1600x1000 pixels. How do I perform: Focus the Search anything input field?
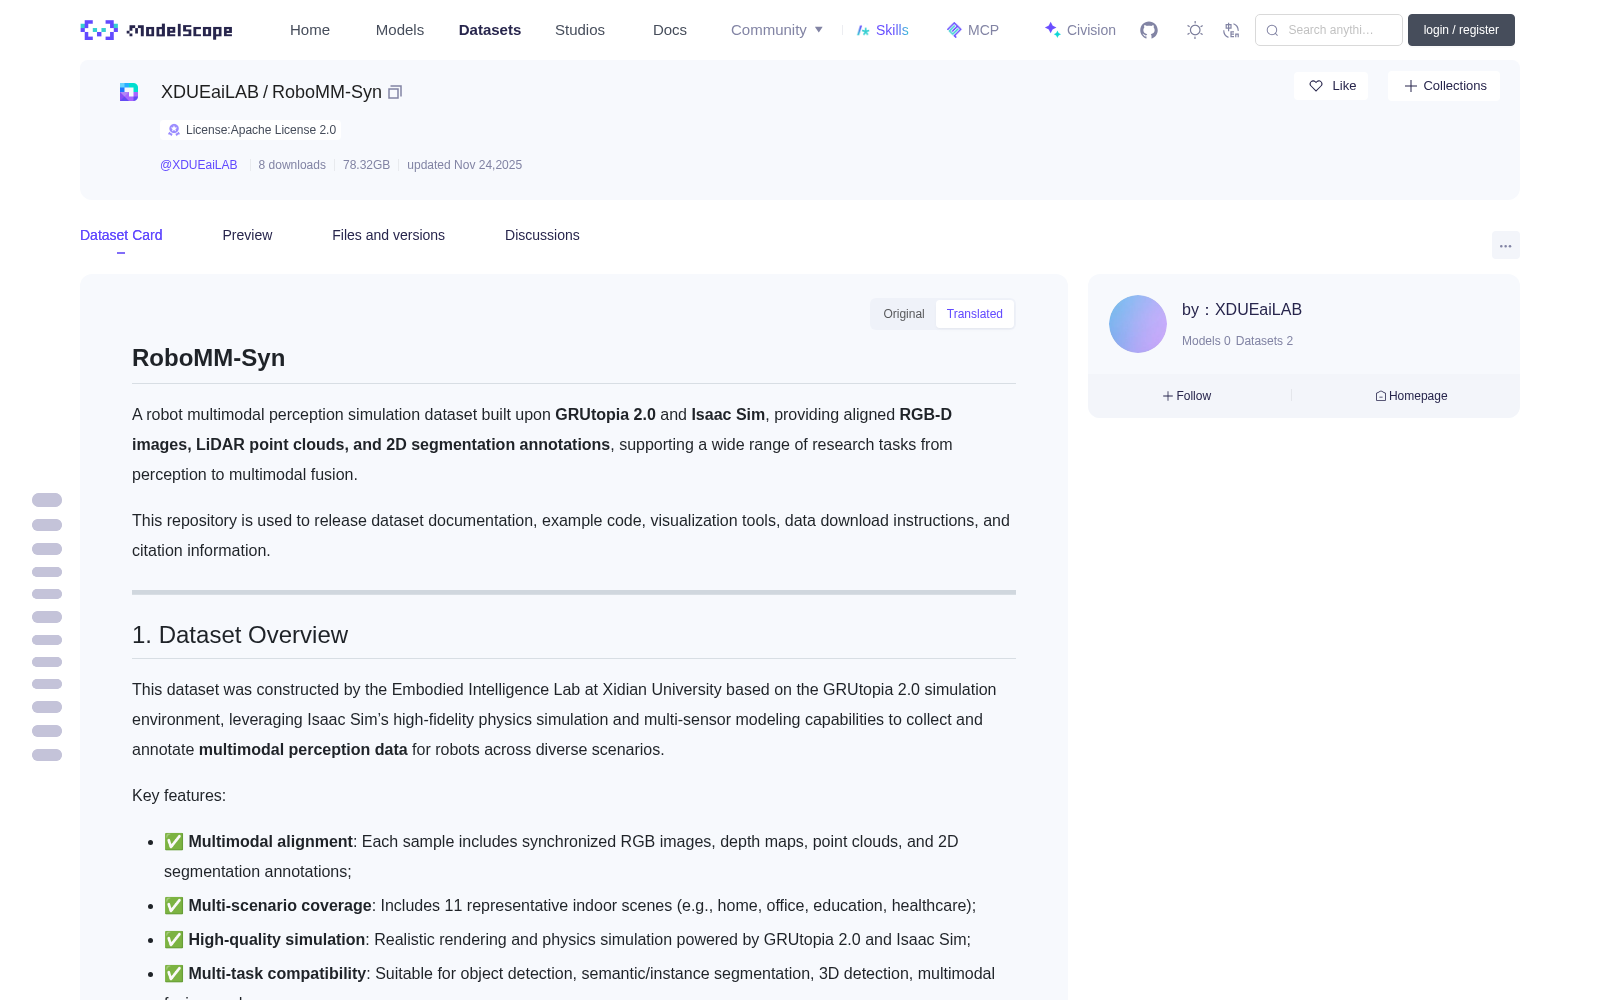(1329, 30)
